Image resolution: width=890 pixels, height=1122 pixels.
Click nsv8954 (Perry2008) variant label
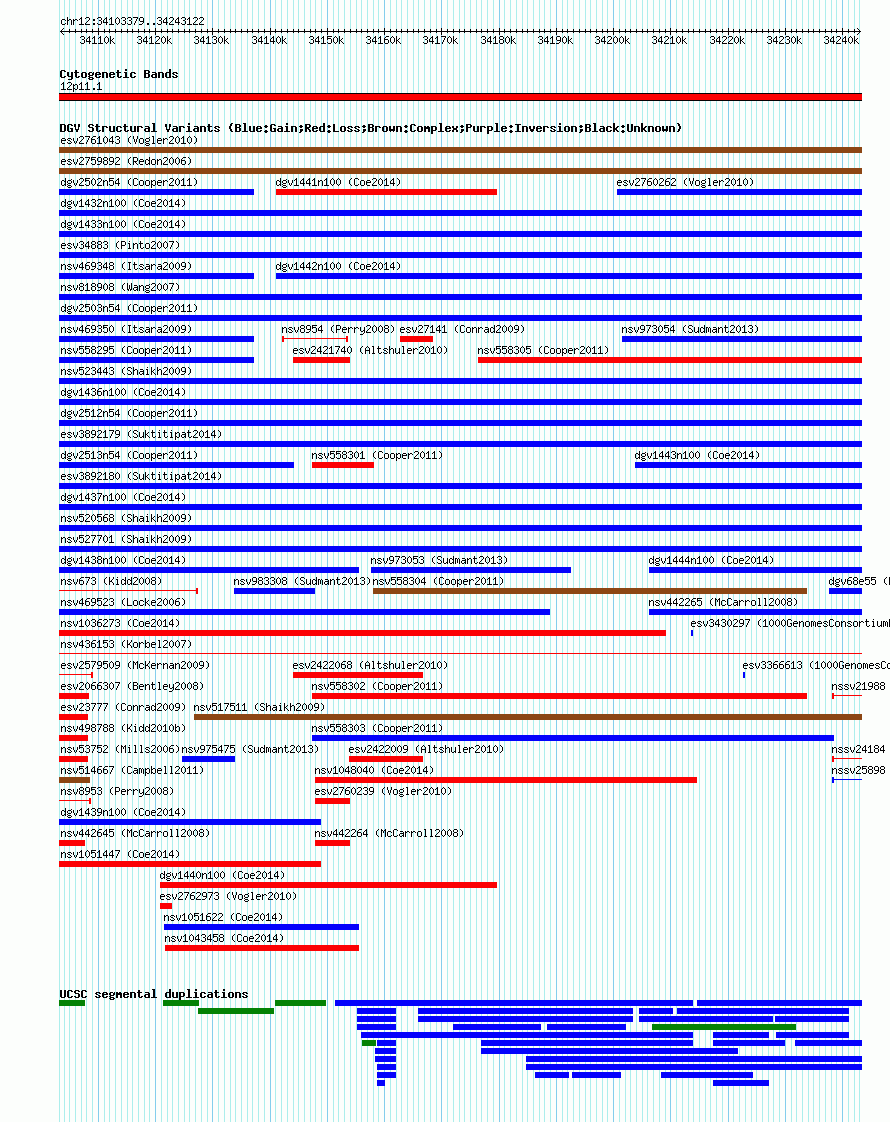(338, 329)
